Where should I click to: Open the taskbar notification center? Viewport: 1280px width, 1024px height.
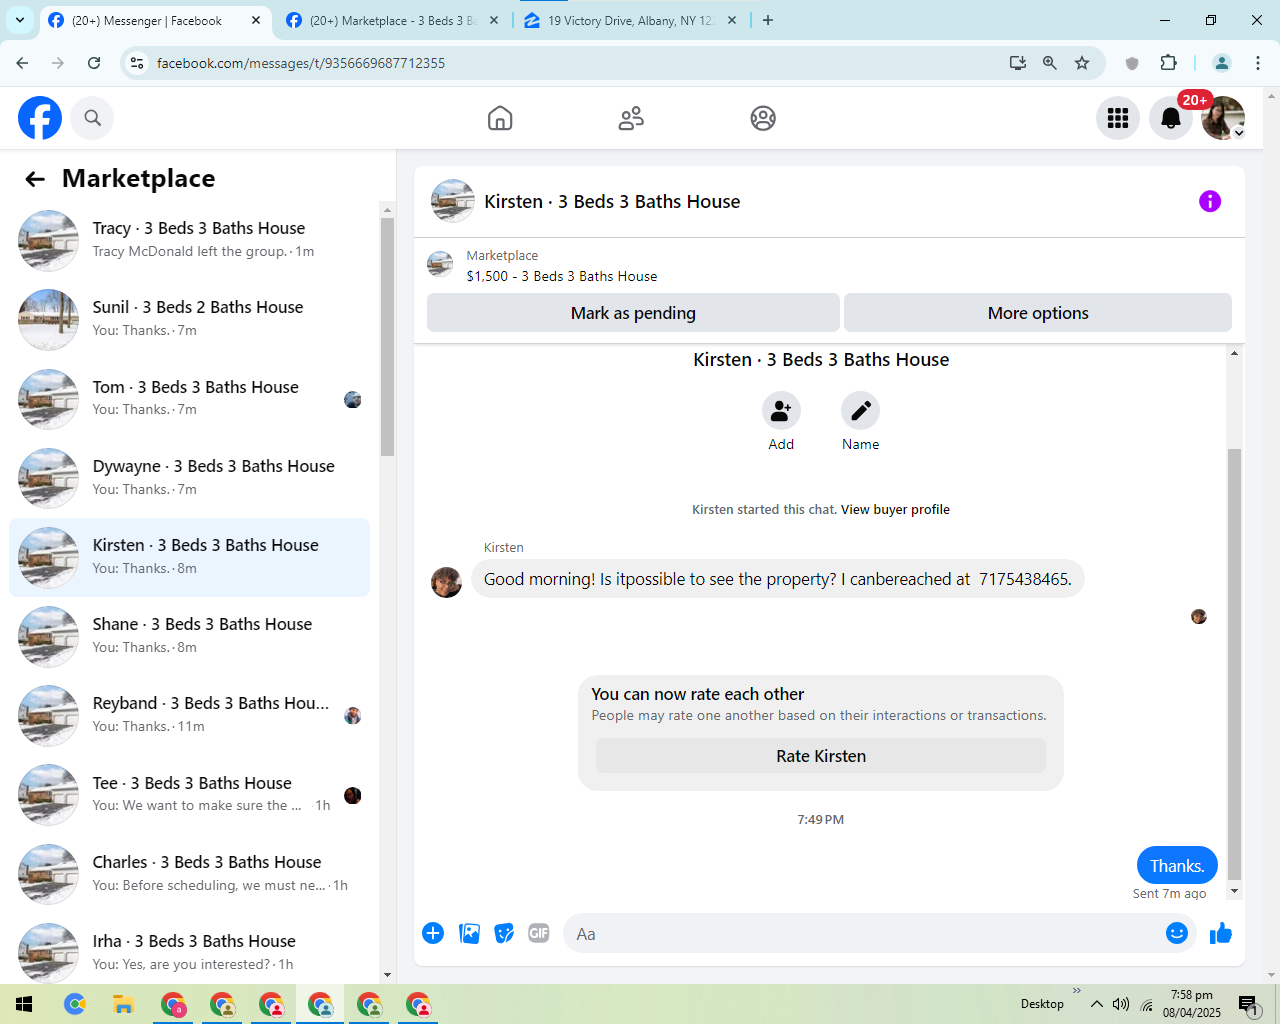click(1249, 1004)
